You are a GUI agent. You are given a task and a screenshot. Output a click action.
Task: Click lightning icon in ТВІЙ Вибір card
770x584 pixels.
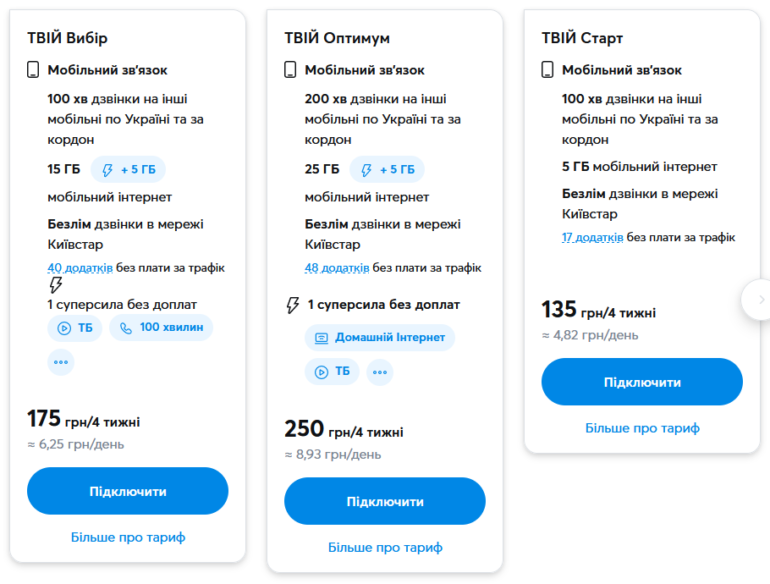56,285
